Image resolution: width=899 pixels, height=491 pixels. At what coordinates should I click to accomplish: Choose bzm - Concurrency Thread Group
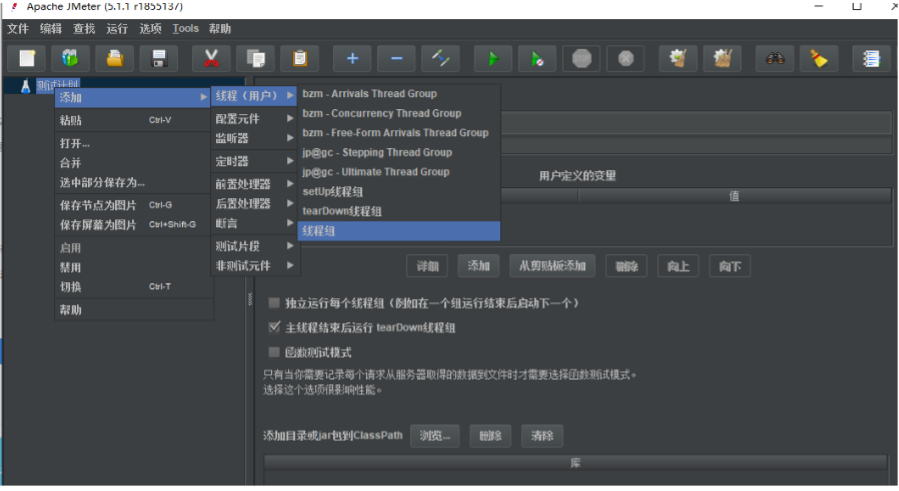[398, 113]
